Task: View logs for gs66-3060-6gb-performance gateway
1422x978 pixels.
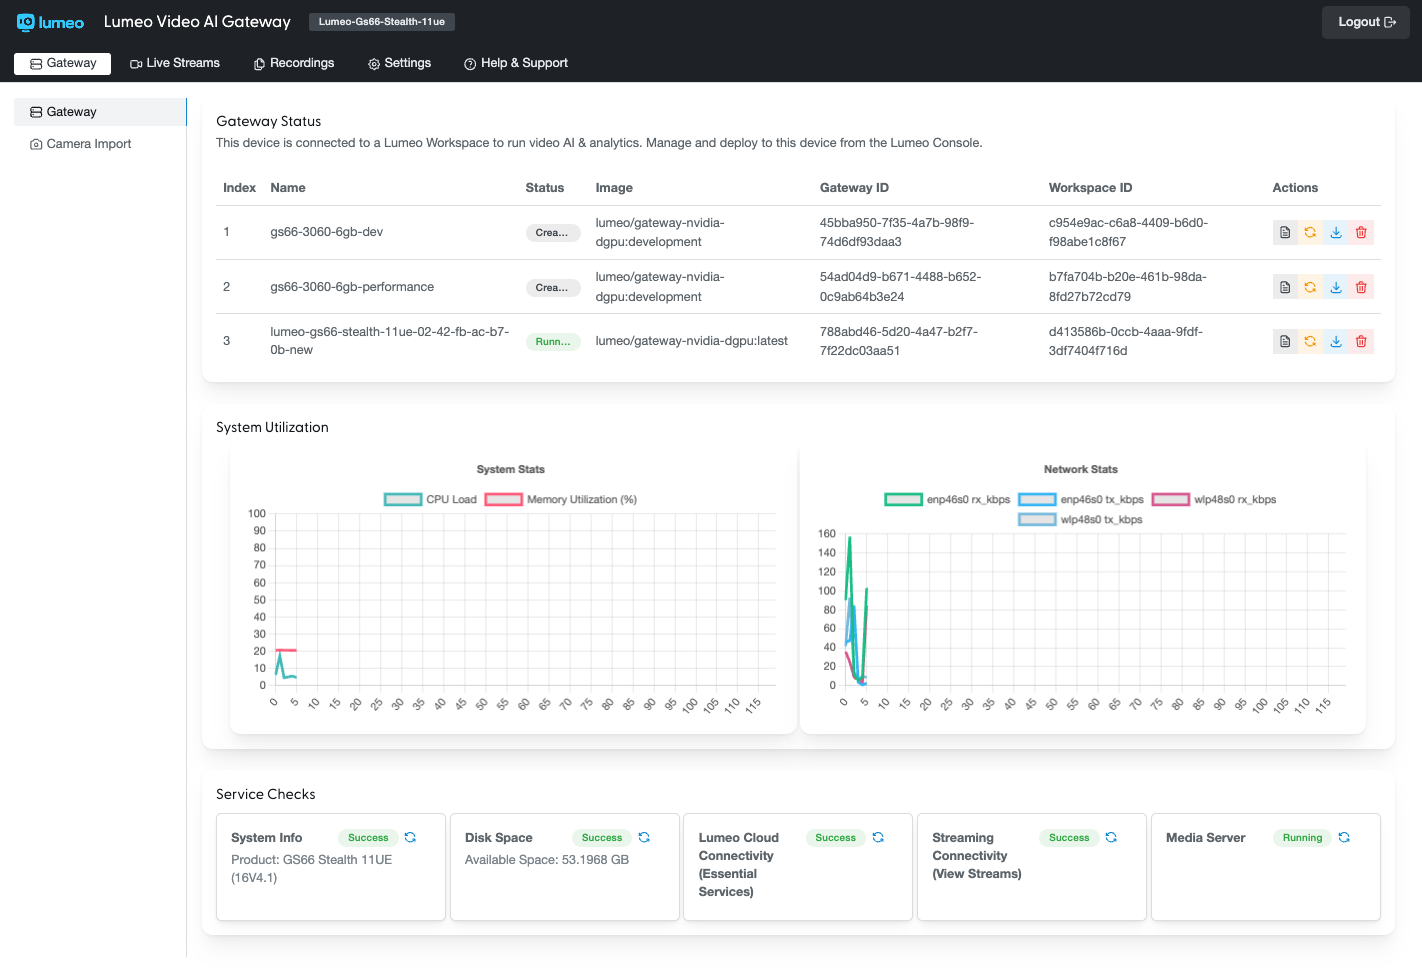Action: click(1285, 287)
